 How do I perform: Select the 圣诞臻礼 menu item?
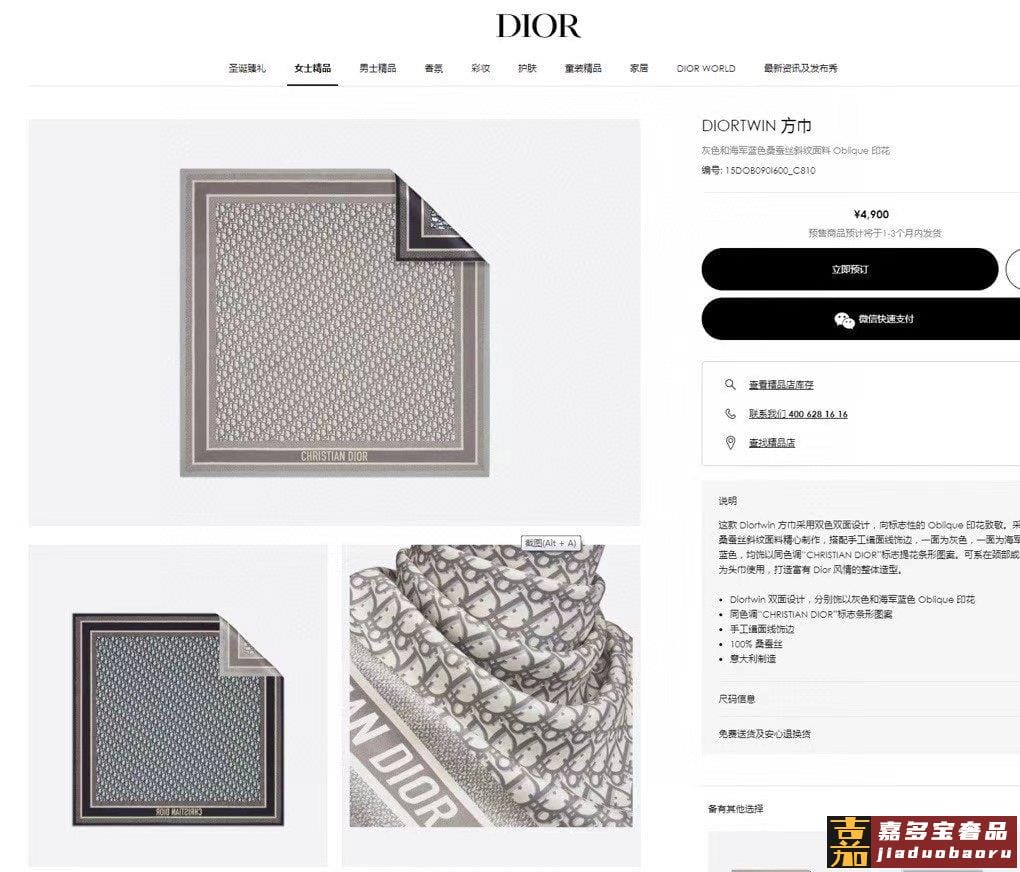point(247,68)
